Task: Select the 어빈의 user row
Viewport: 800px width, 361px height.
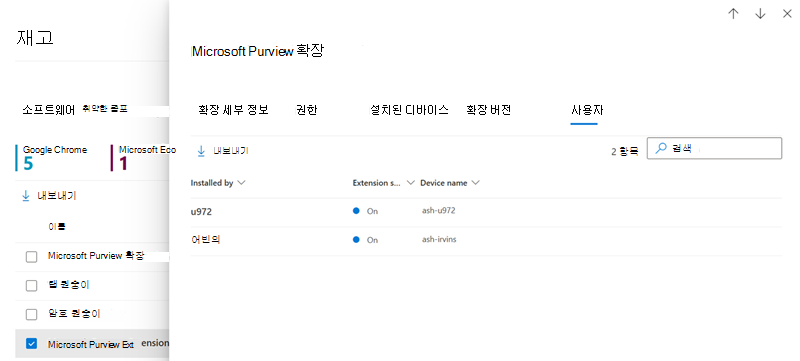Action: pyautogui.click(x=486, y=241)
